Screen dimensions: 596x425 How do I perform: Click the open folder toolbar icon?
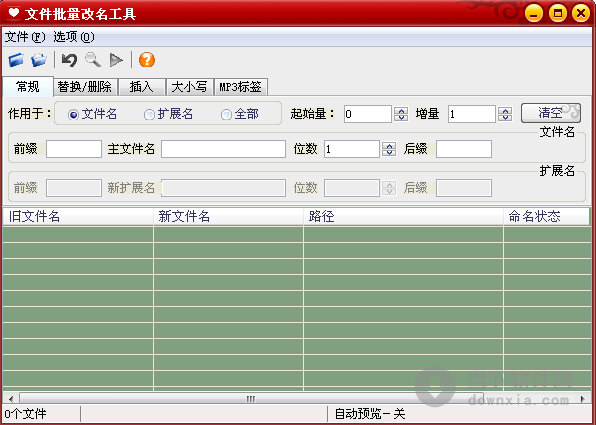39,60
